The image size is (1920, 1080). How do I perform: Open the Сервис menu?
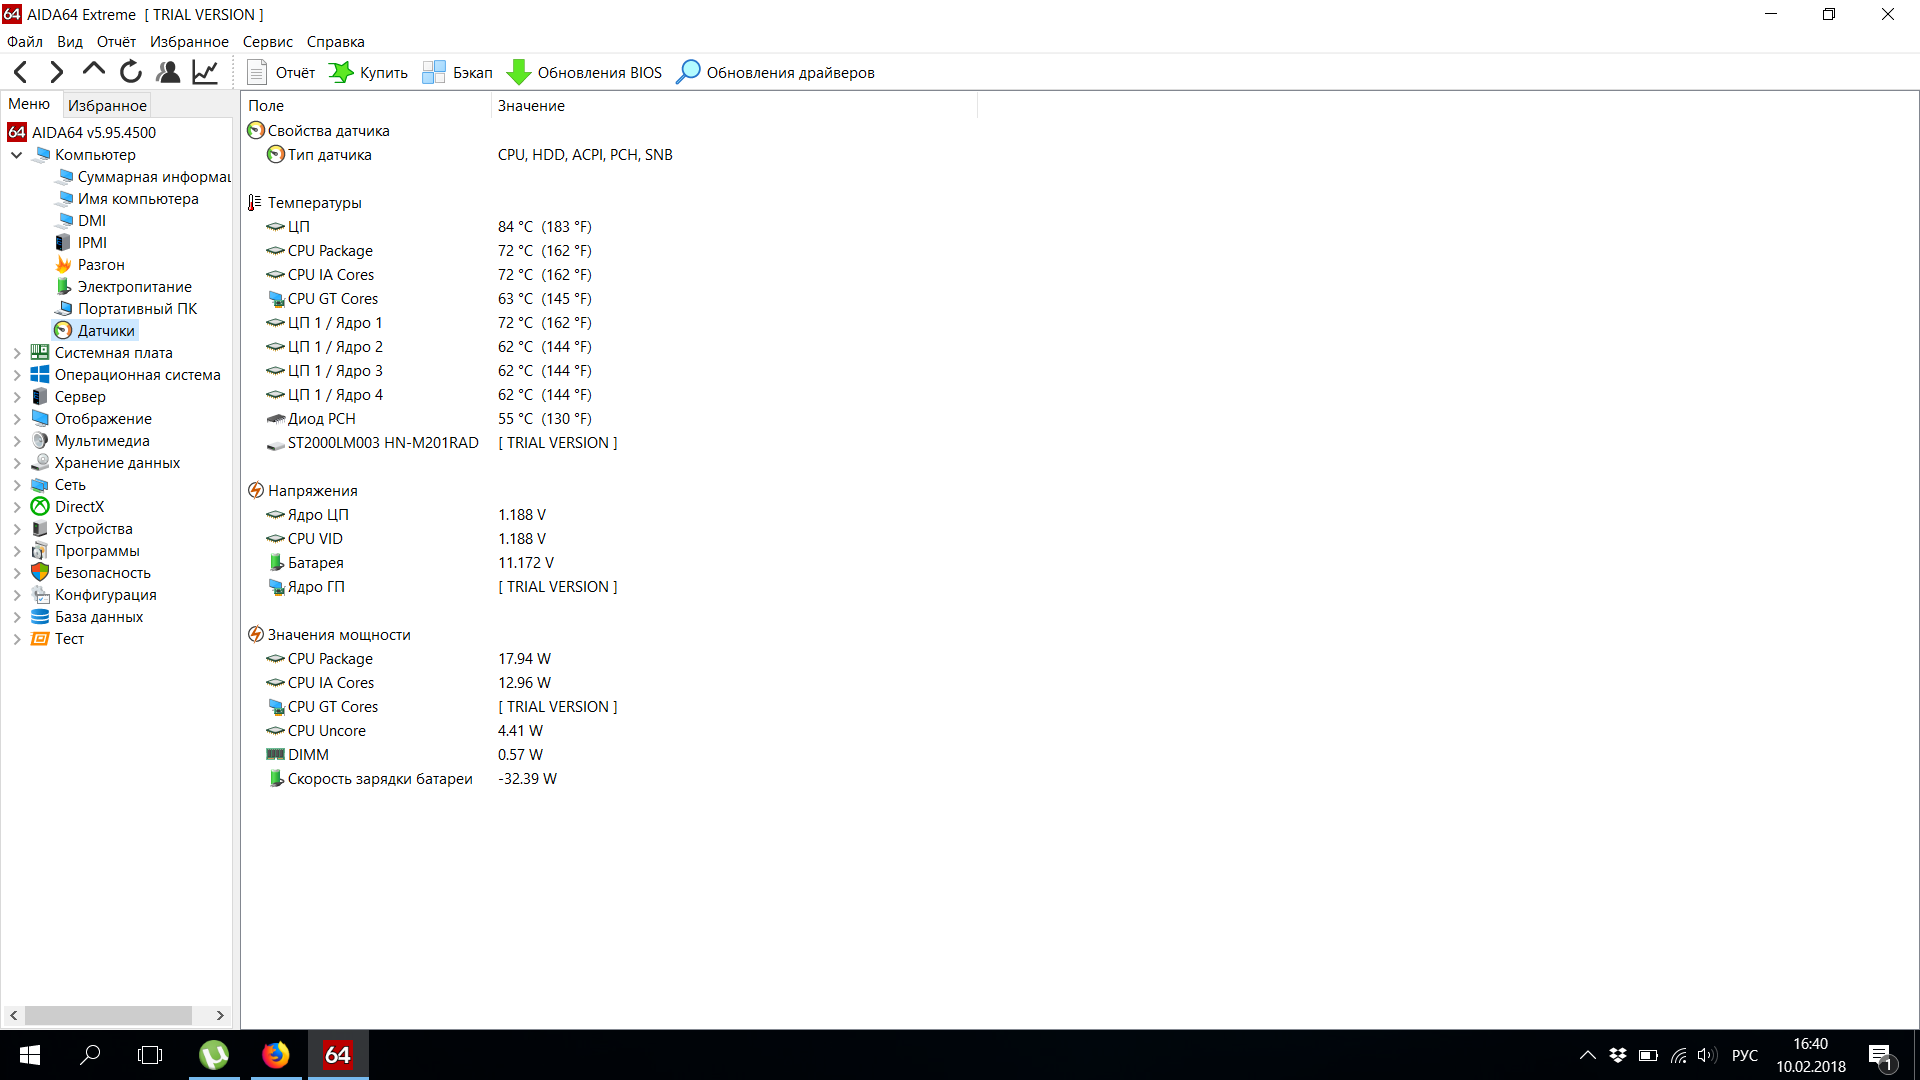pyautogui.click(x=267, y=42)
